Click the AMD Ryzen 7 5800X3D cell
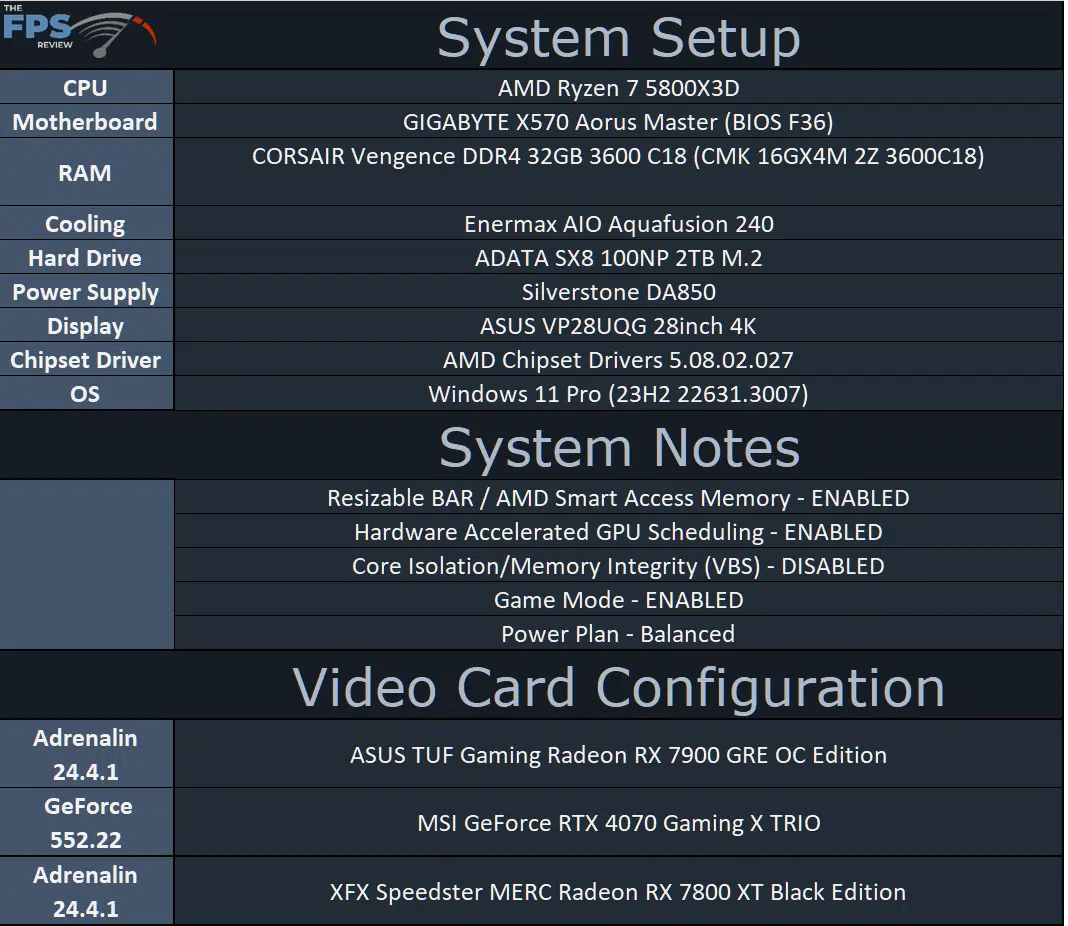 tap(618, 88)
